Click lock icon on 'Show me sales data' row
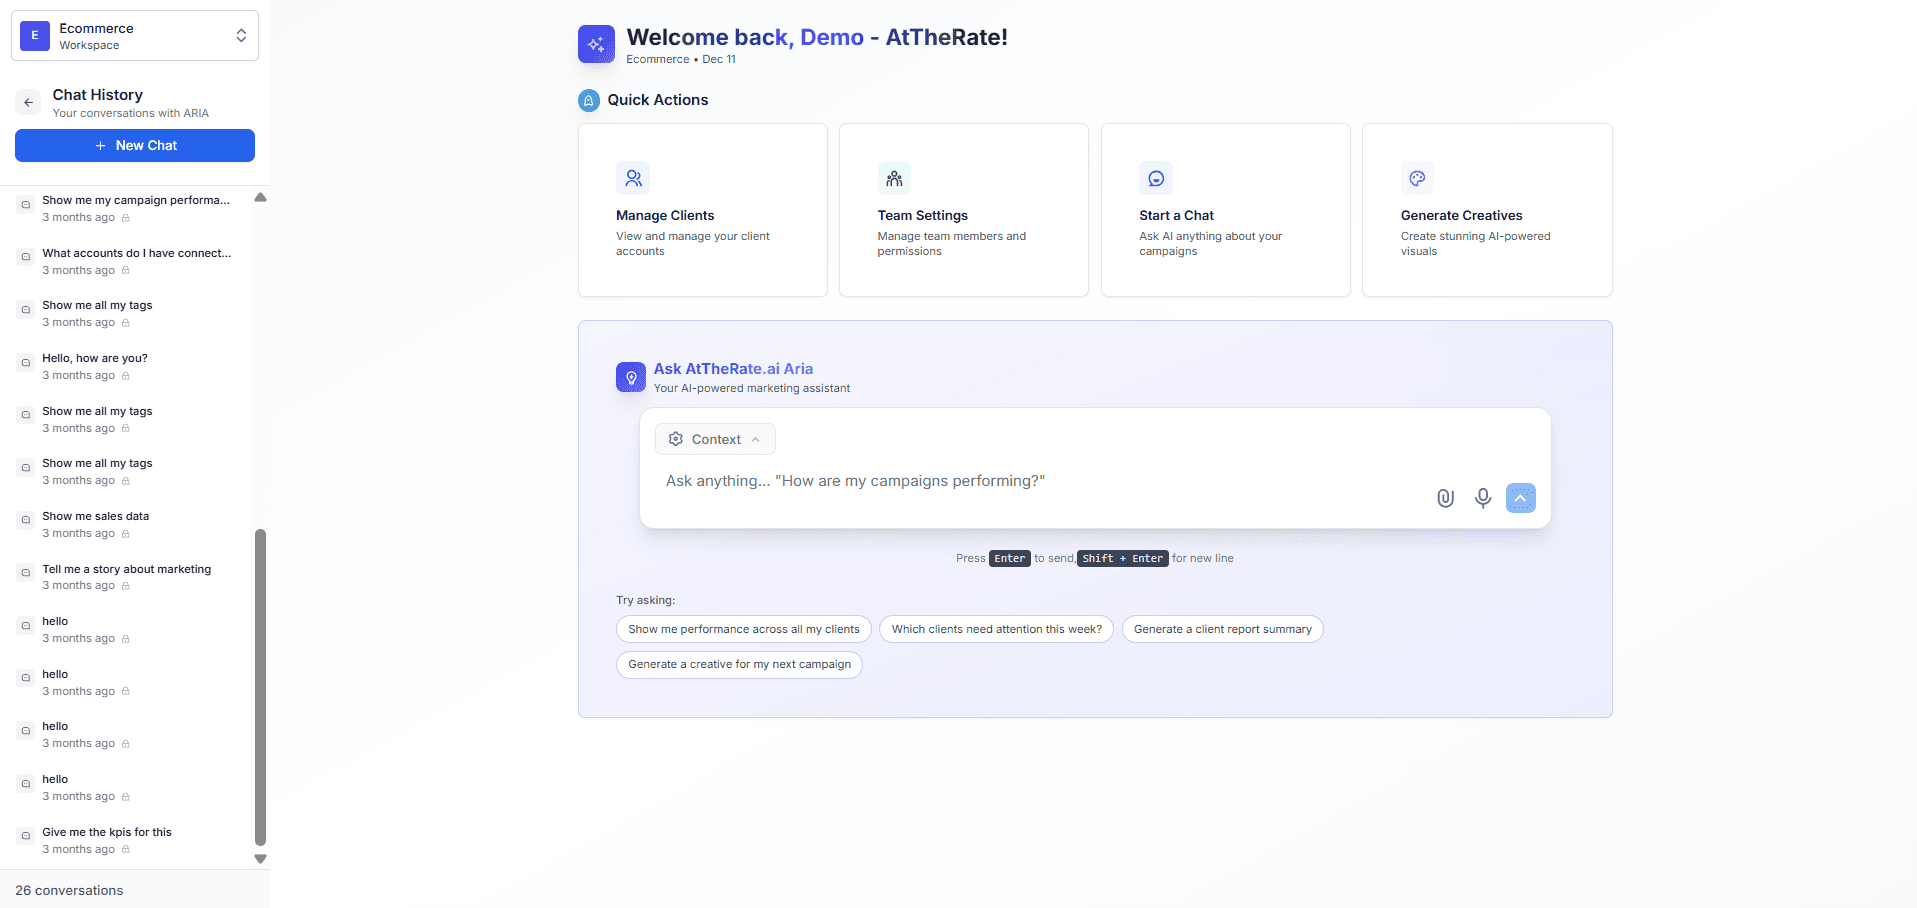Viewport: 1917px width, 908px height. (x=126, y=534)
